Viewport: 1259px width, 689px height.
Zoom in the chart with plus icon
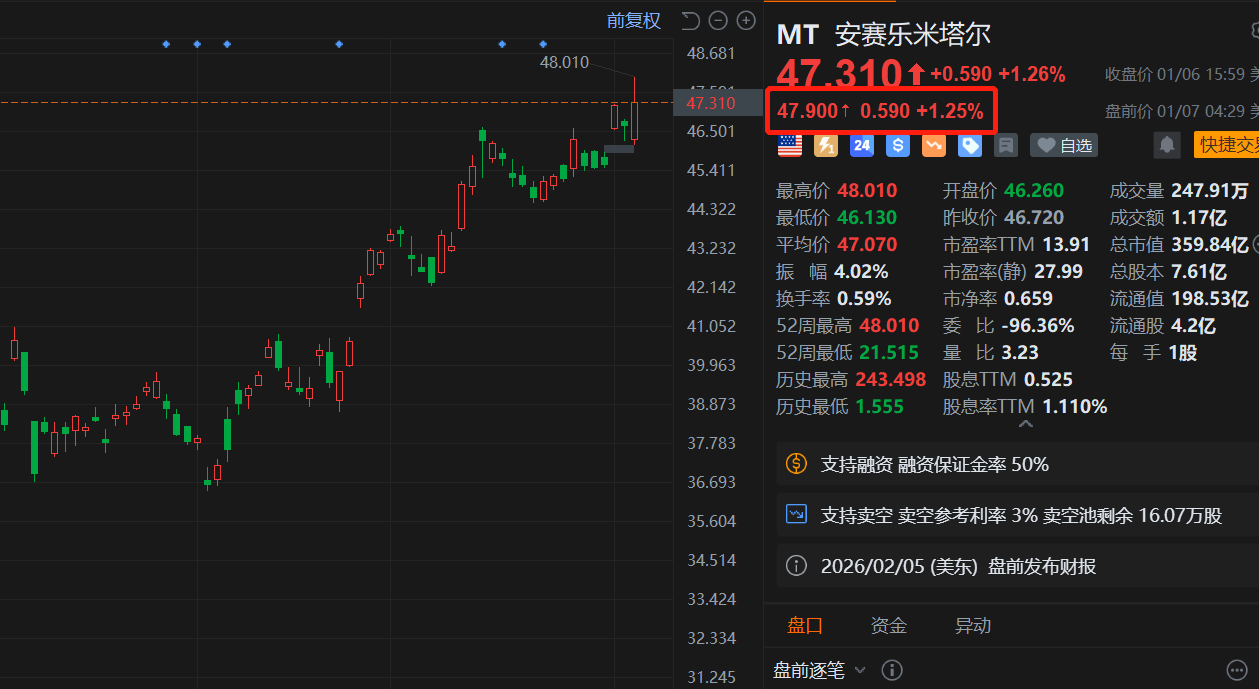click(746, 20)
